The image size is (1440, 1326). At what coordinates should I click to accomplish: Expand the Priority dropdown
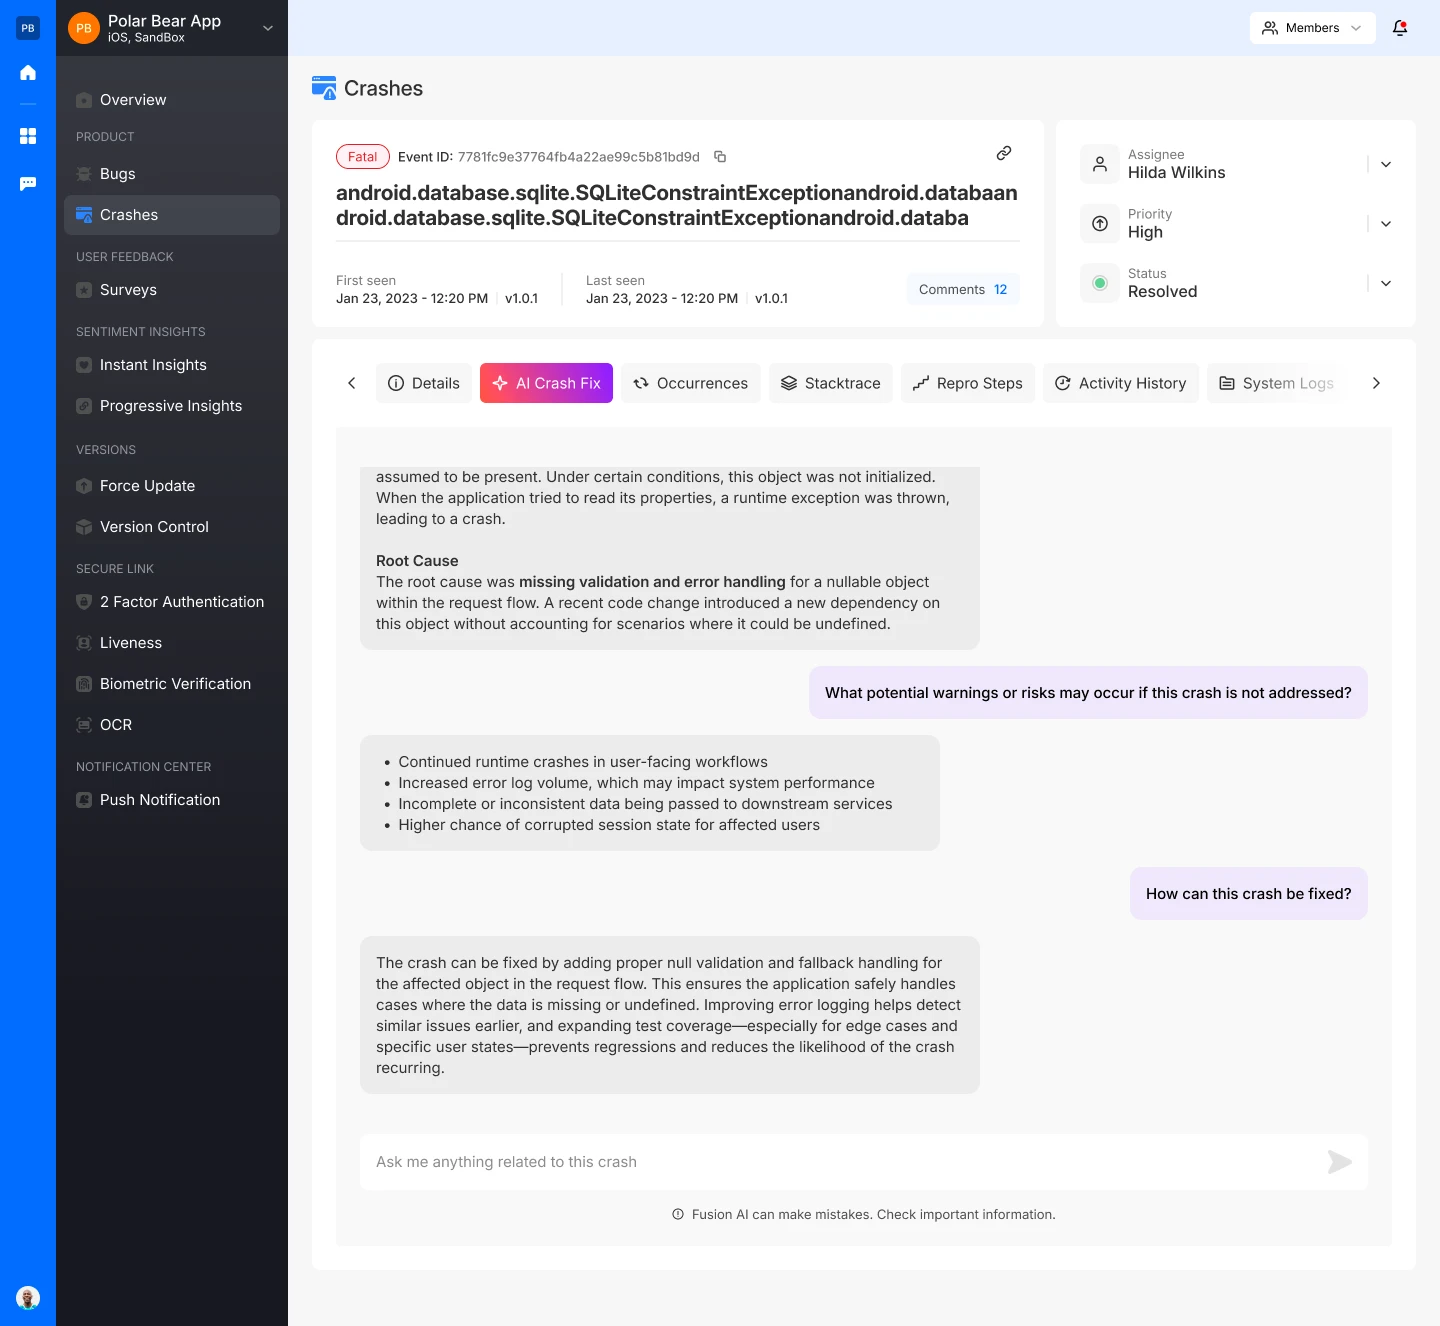(1385, 224)
